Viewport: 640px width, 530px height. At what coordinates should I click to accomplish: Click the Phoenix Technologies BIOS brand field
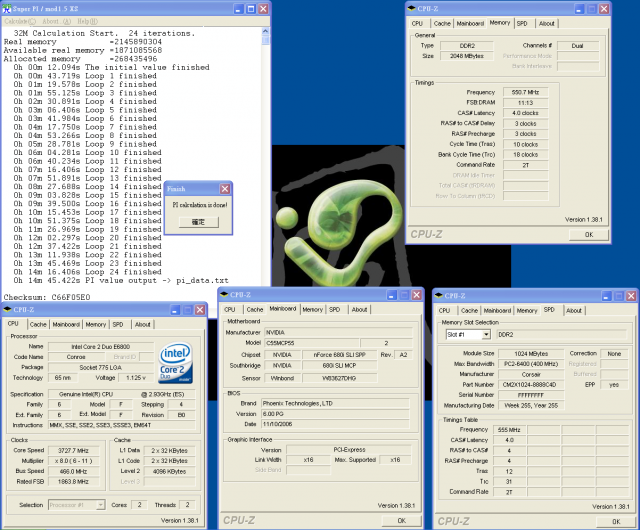point(335,403)
